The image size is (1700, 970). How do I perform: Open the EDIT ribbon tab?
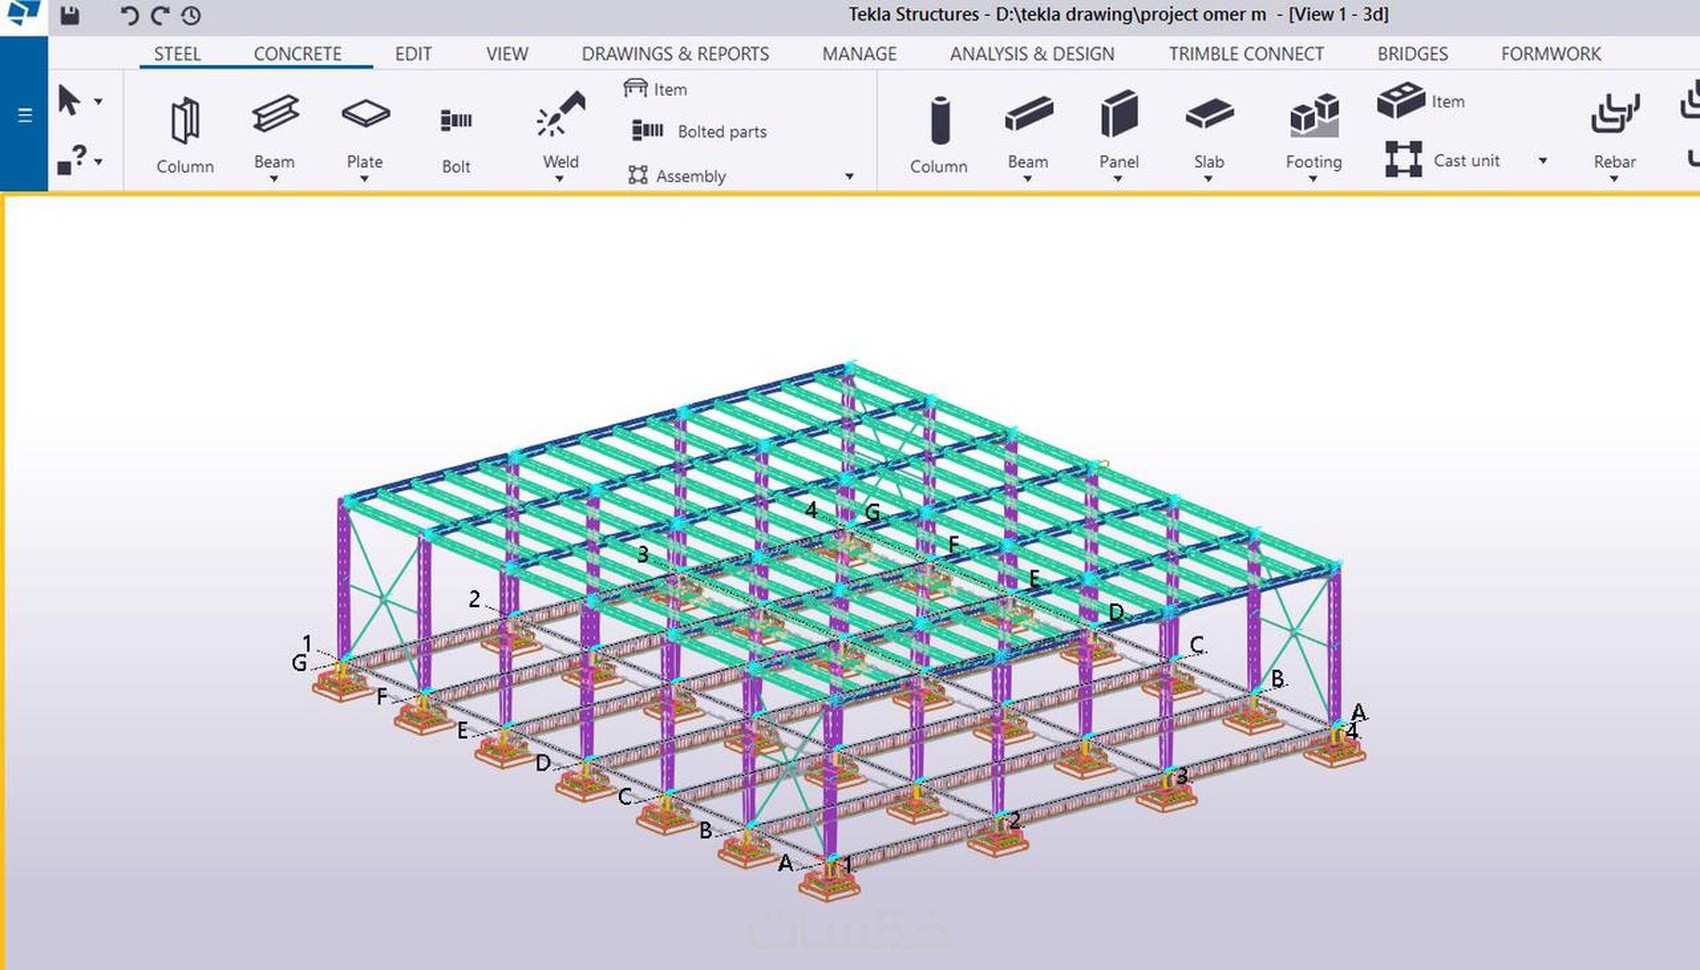(x=413, y=54)
